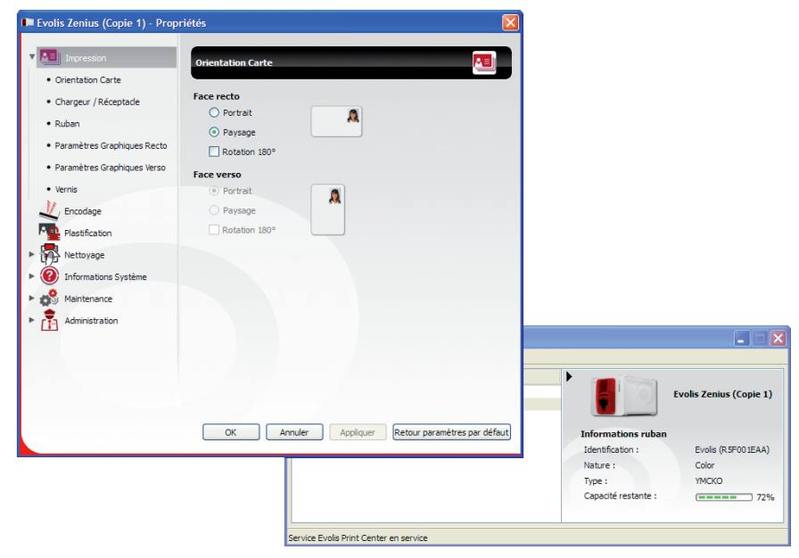Click the Informations ruban heading

click(x=623, y=434)
